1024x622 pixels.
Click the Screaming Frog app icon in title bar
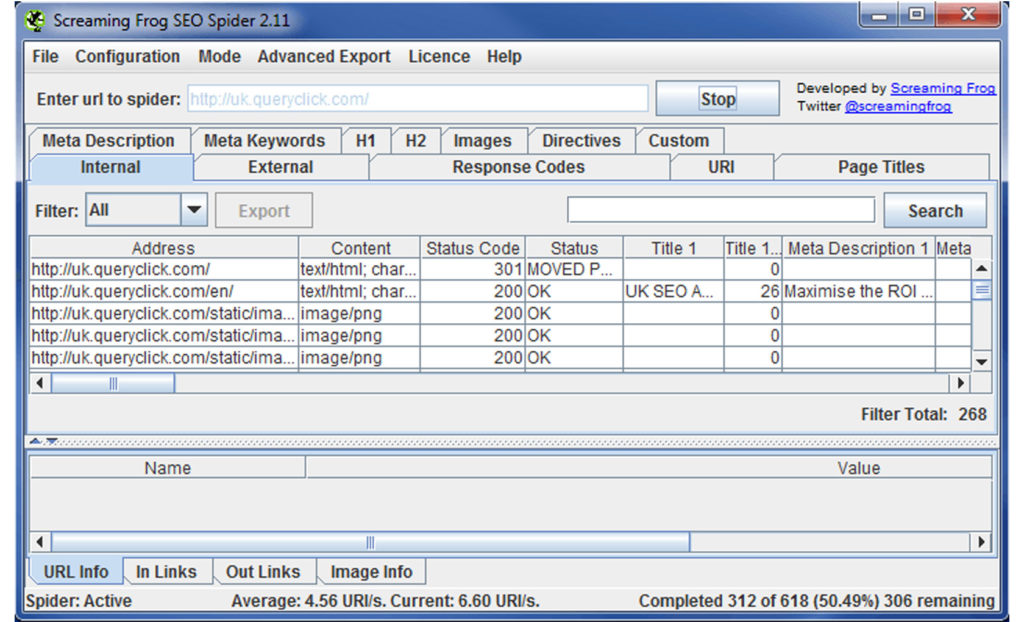click(35, 20)
